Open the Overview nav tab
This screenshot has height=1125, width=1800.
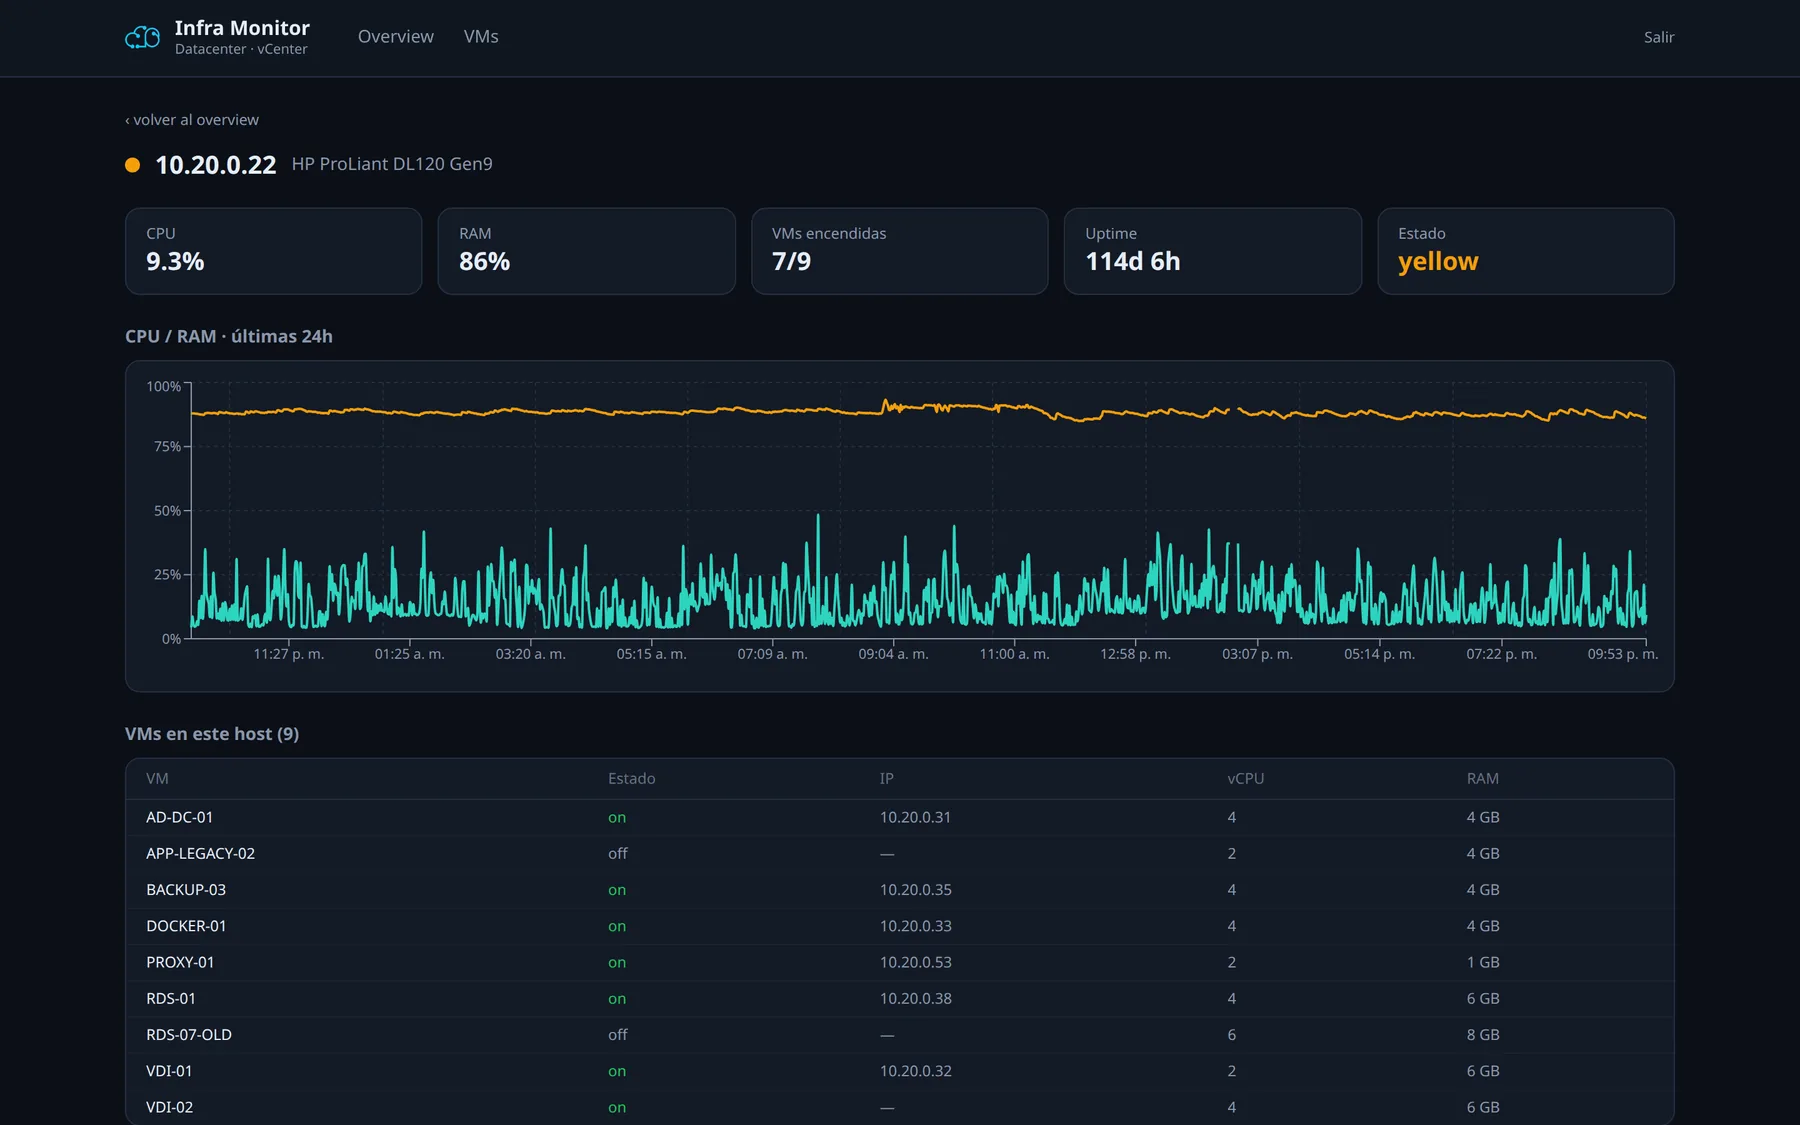tap(396, 37)
